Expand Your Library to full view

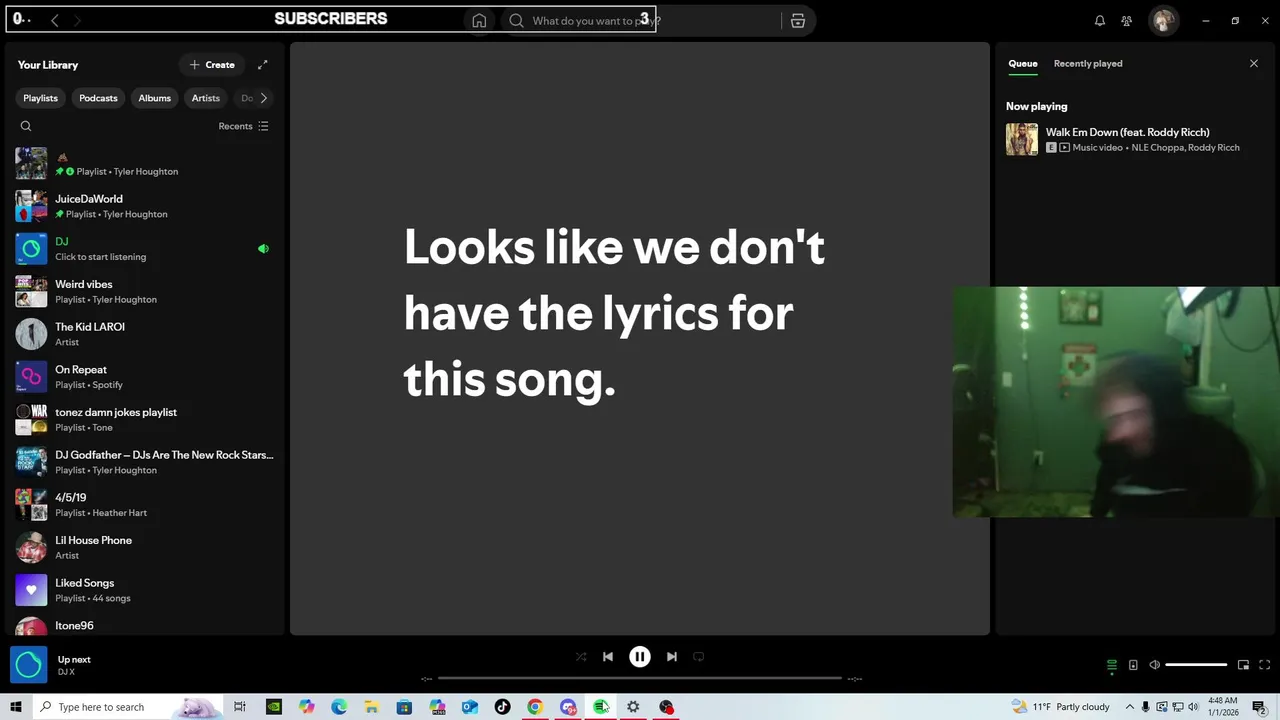pos(262,65)
